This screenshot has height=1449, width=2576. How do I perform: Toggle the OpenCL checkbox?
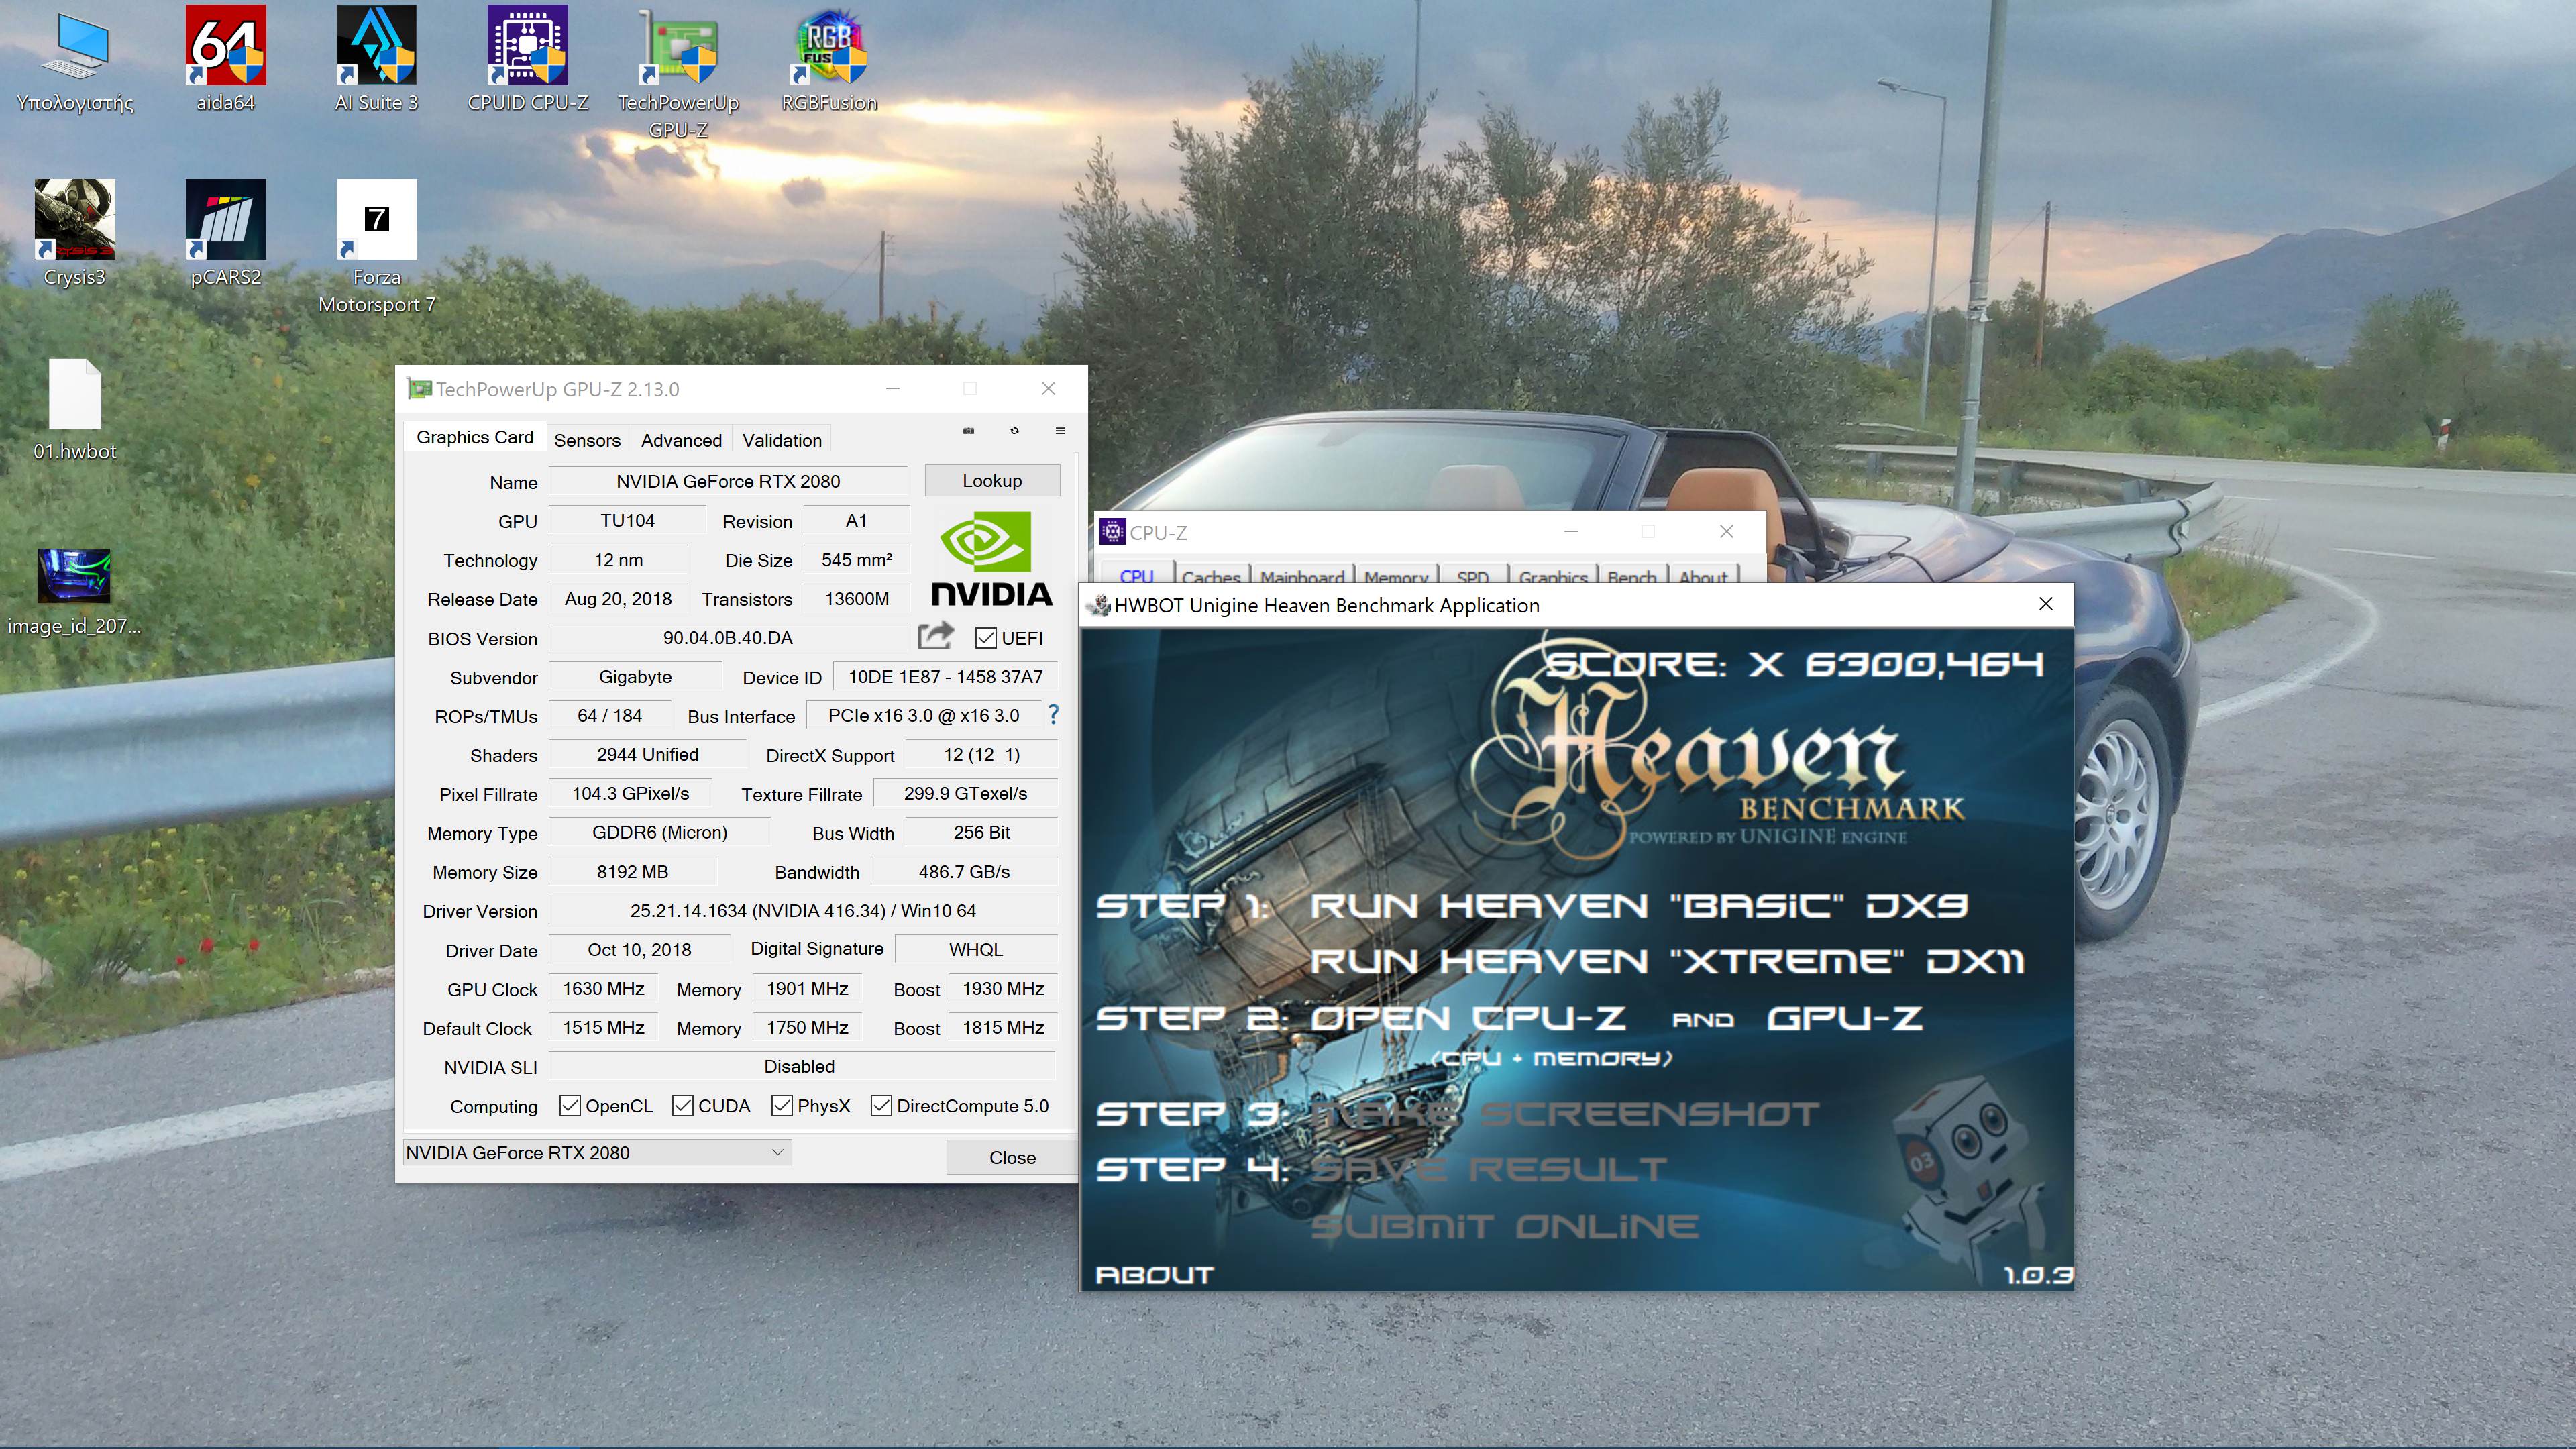tap(570, 1106)
